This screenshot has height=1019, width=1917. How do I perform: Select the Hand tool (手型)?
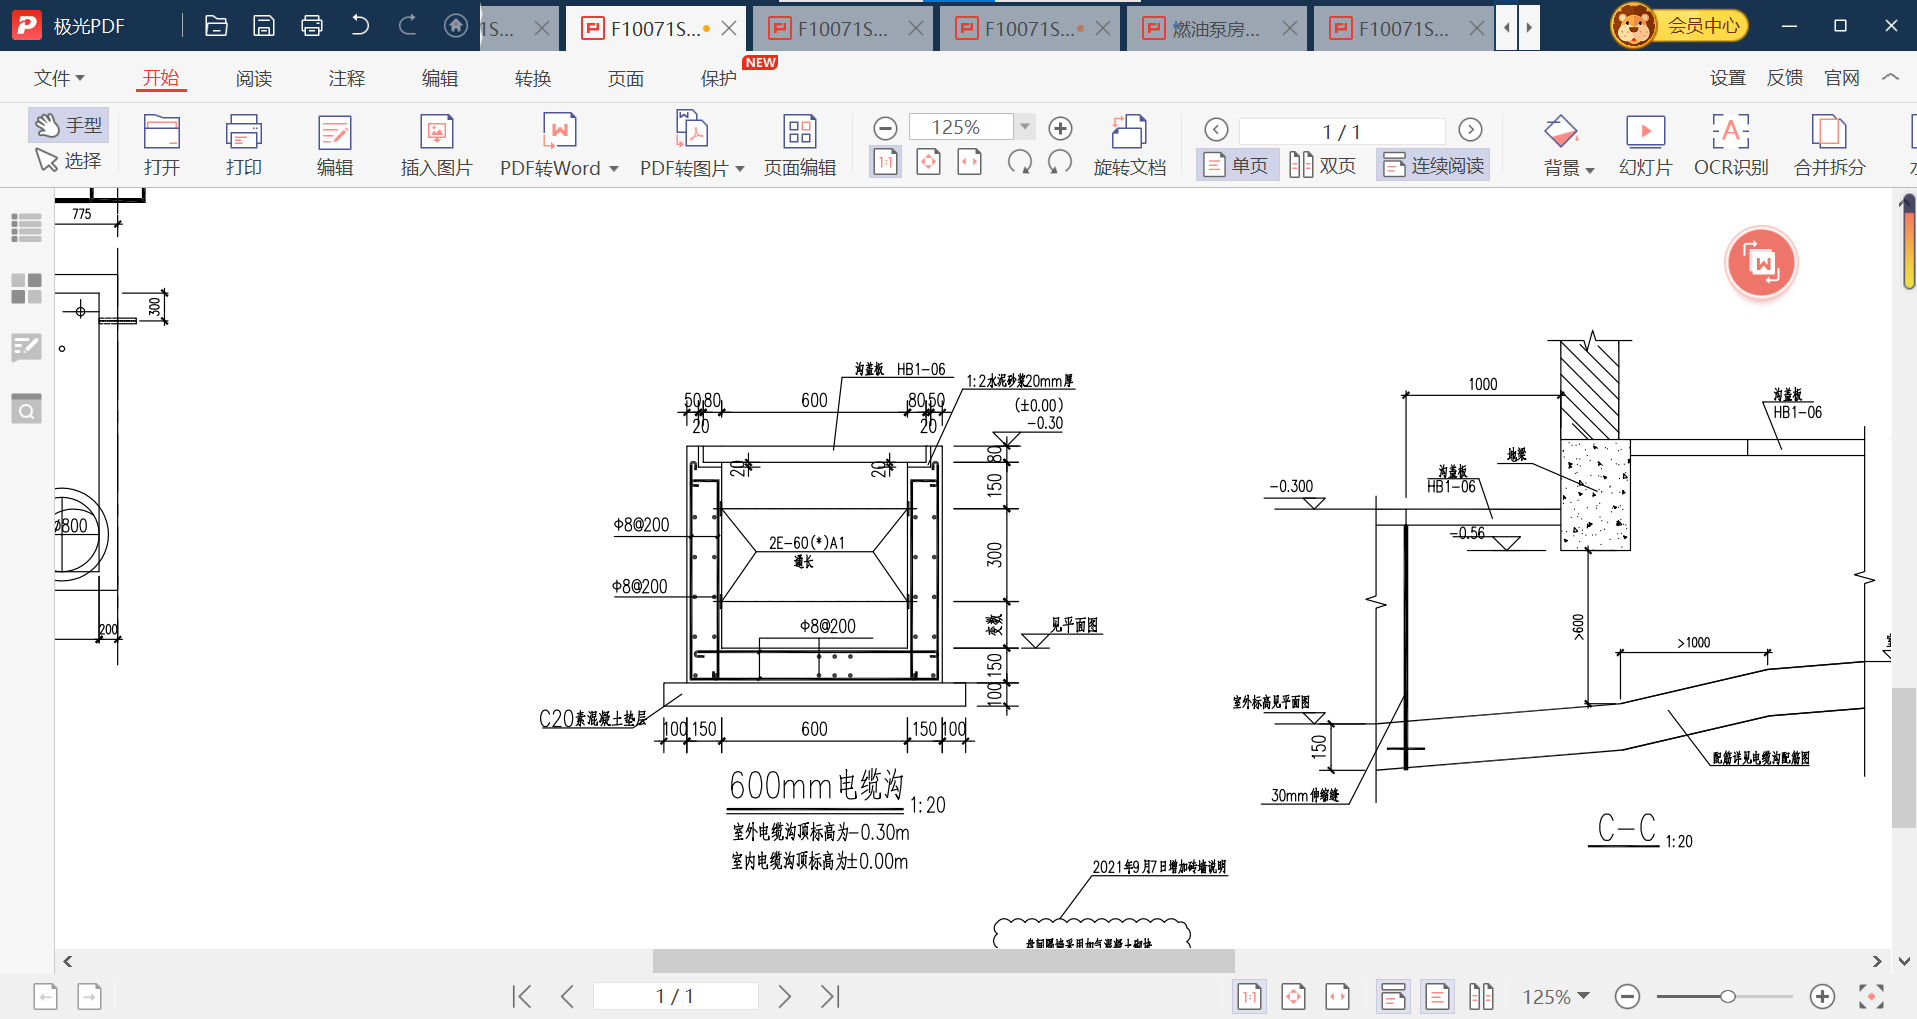69,125
